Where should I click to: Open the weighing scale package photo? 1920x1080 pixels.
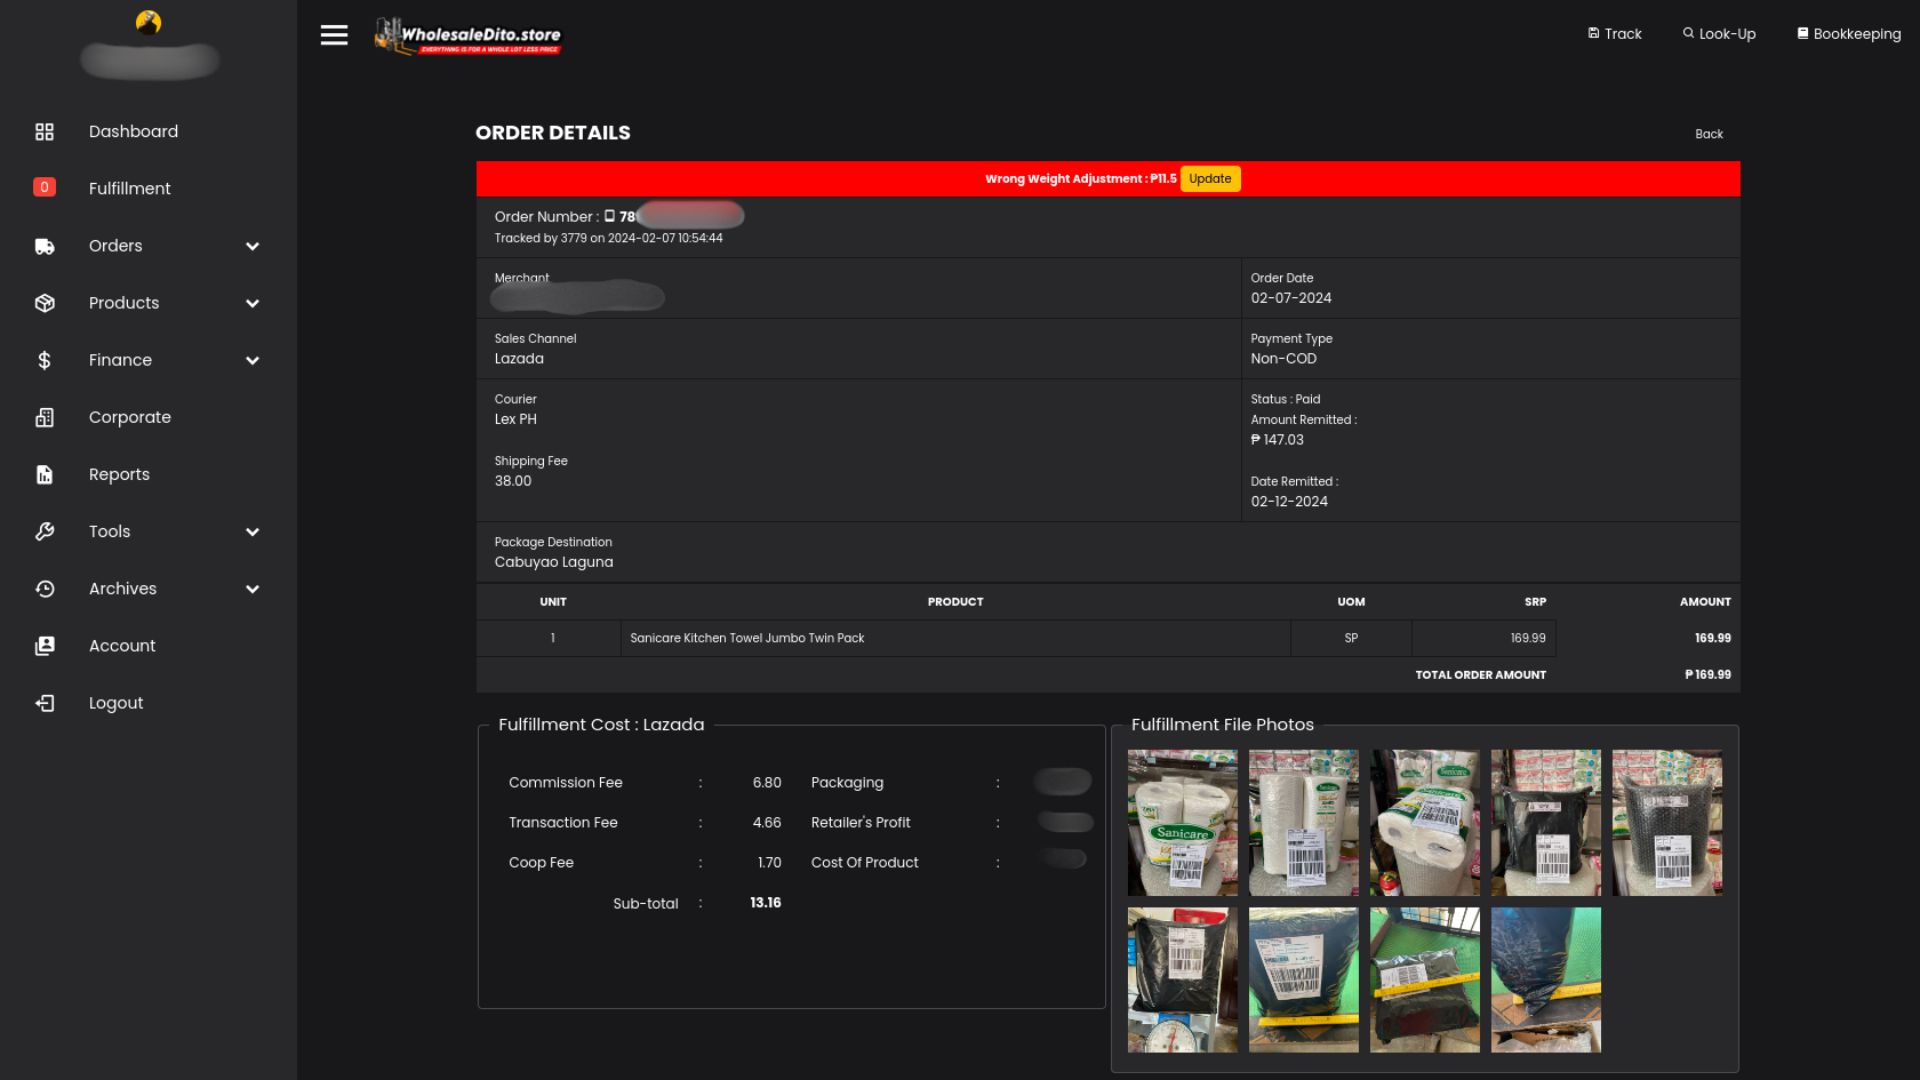1182,979
